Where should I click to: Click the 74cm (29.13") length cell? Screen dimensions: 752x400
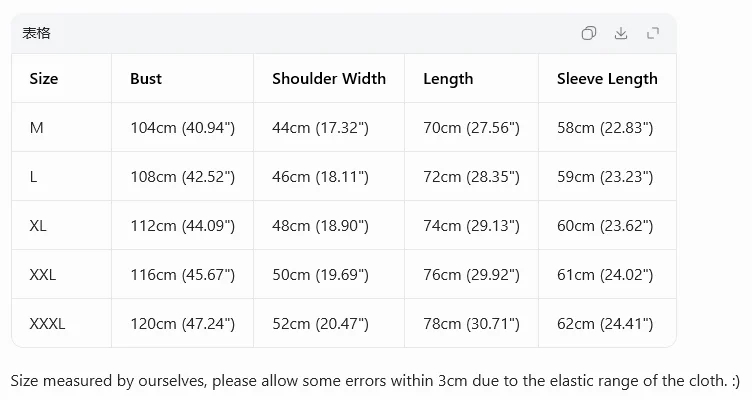471,226
